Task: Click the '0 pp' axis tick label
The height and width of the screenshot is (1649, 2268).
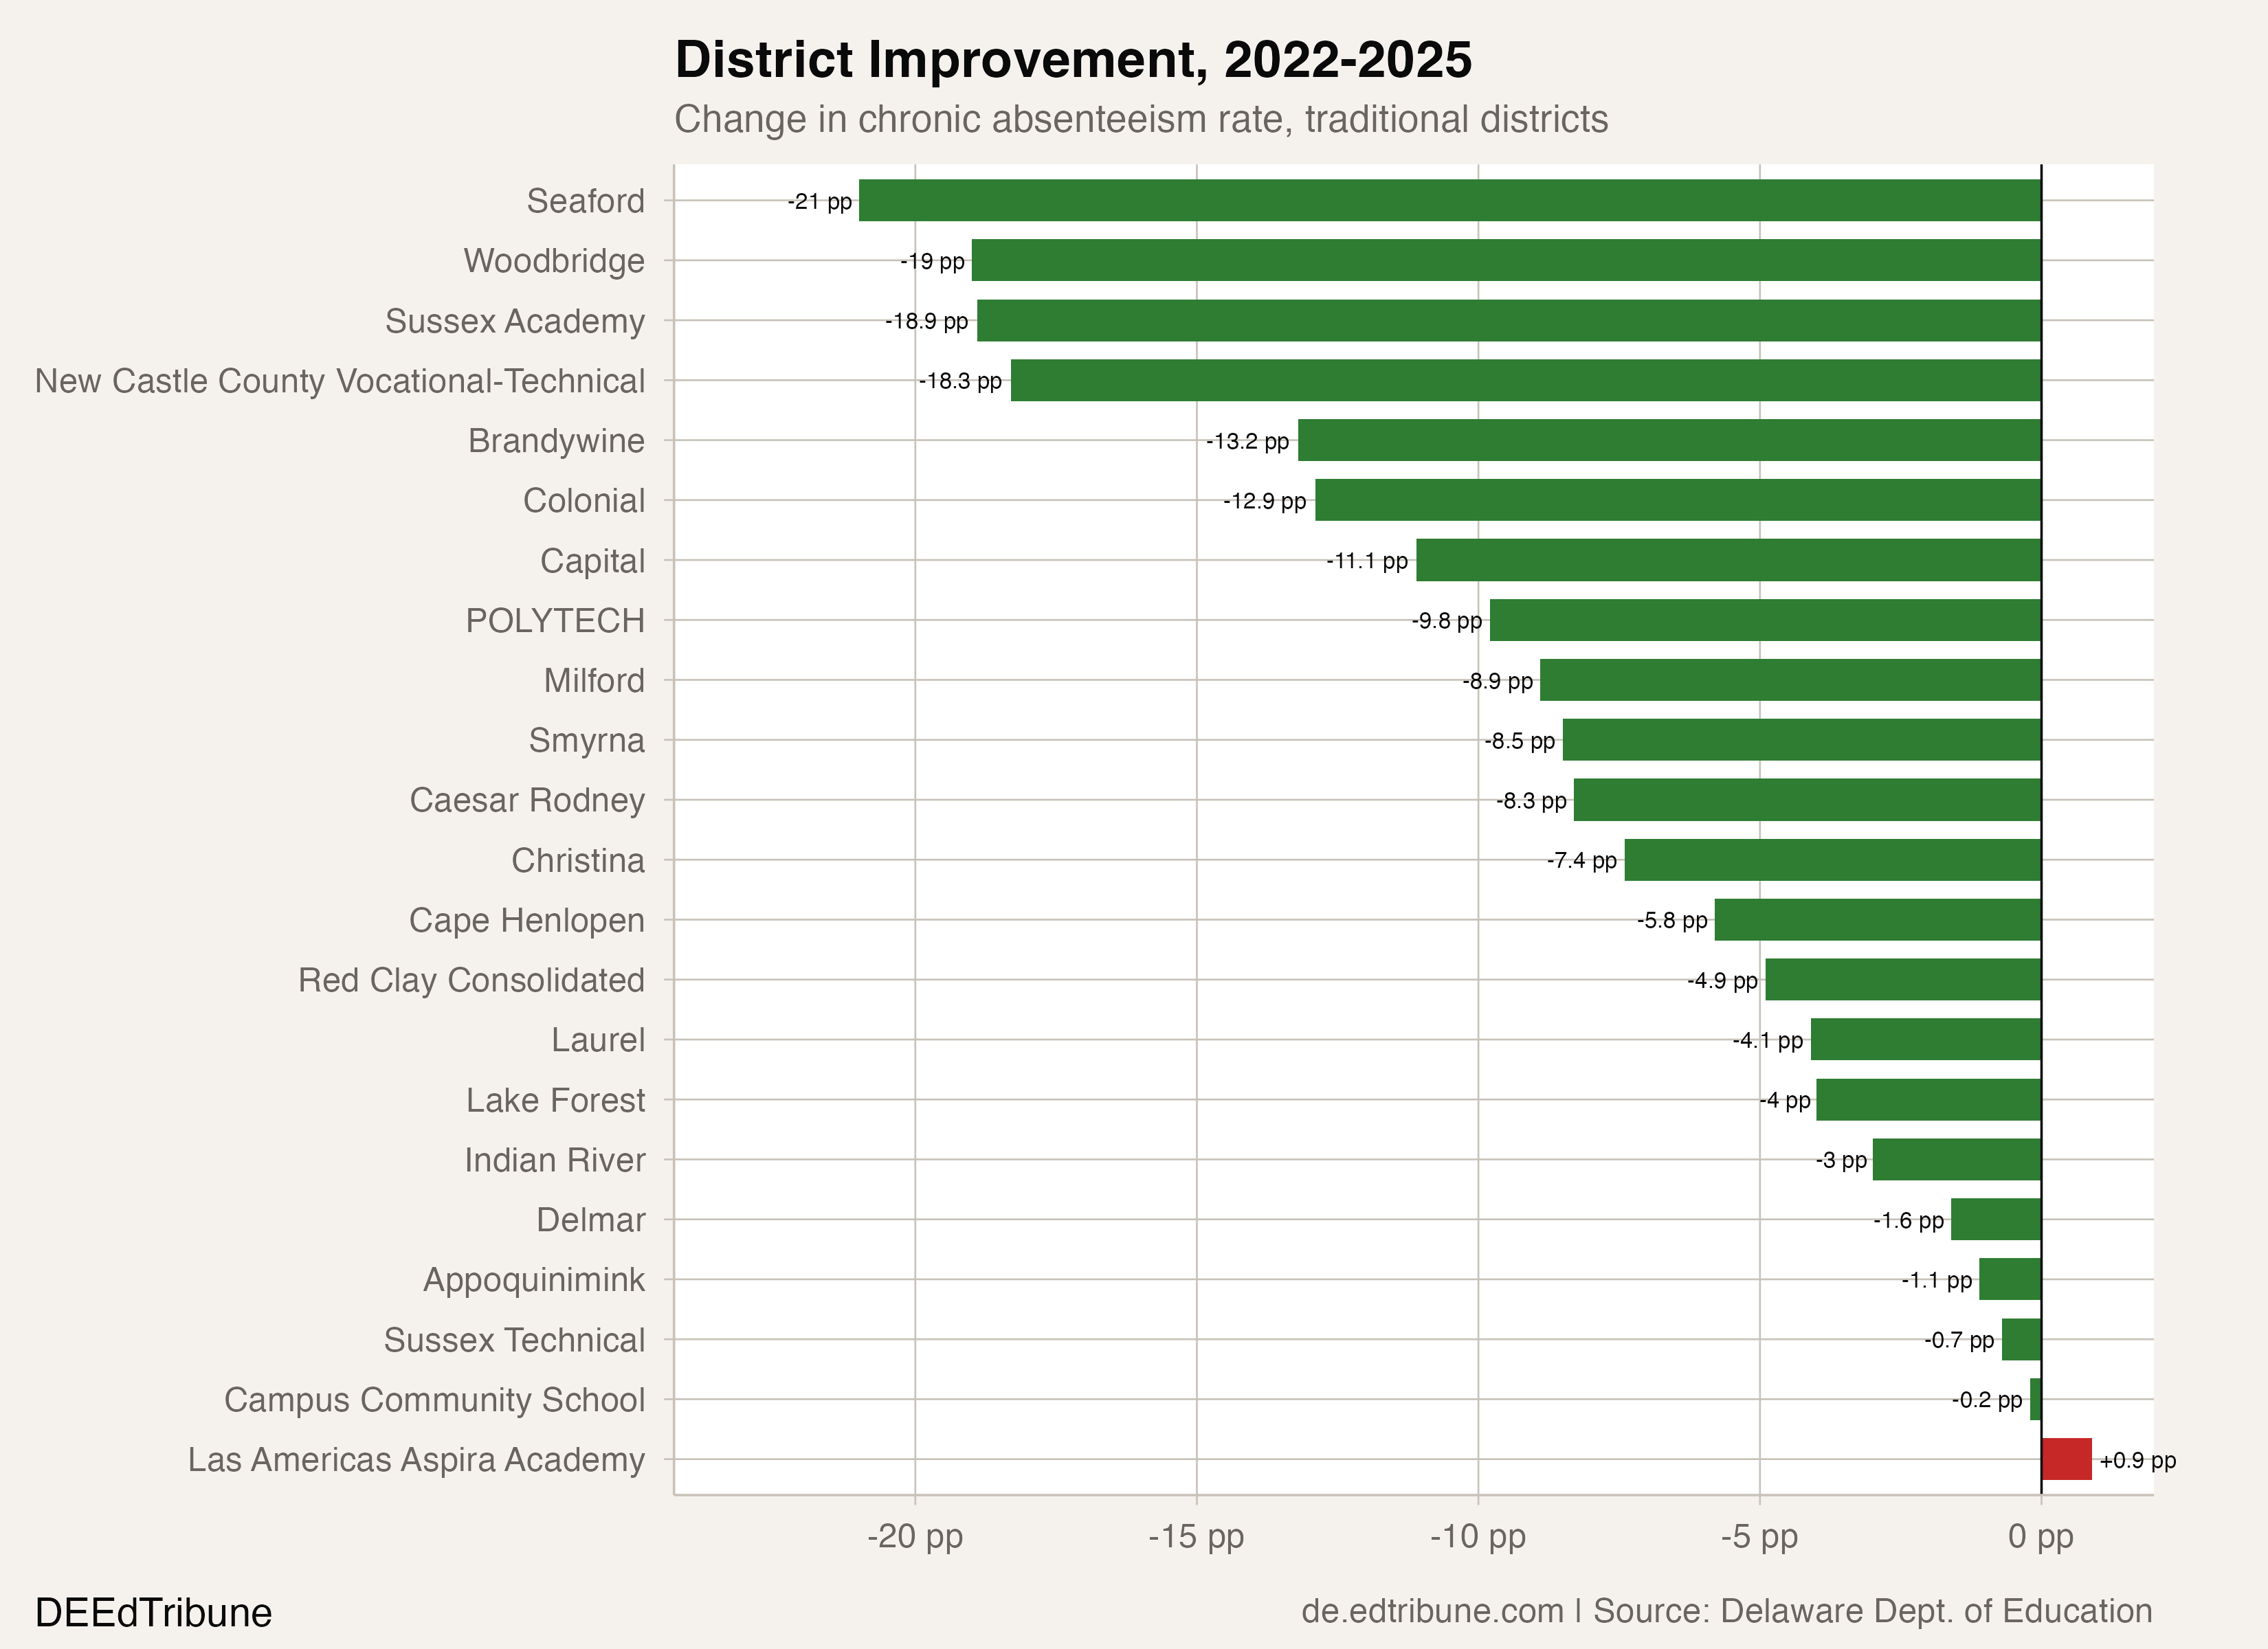Action: click(2040, 1536)
